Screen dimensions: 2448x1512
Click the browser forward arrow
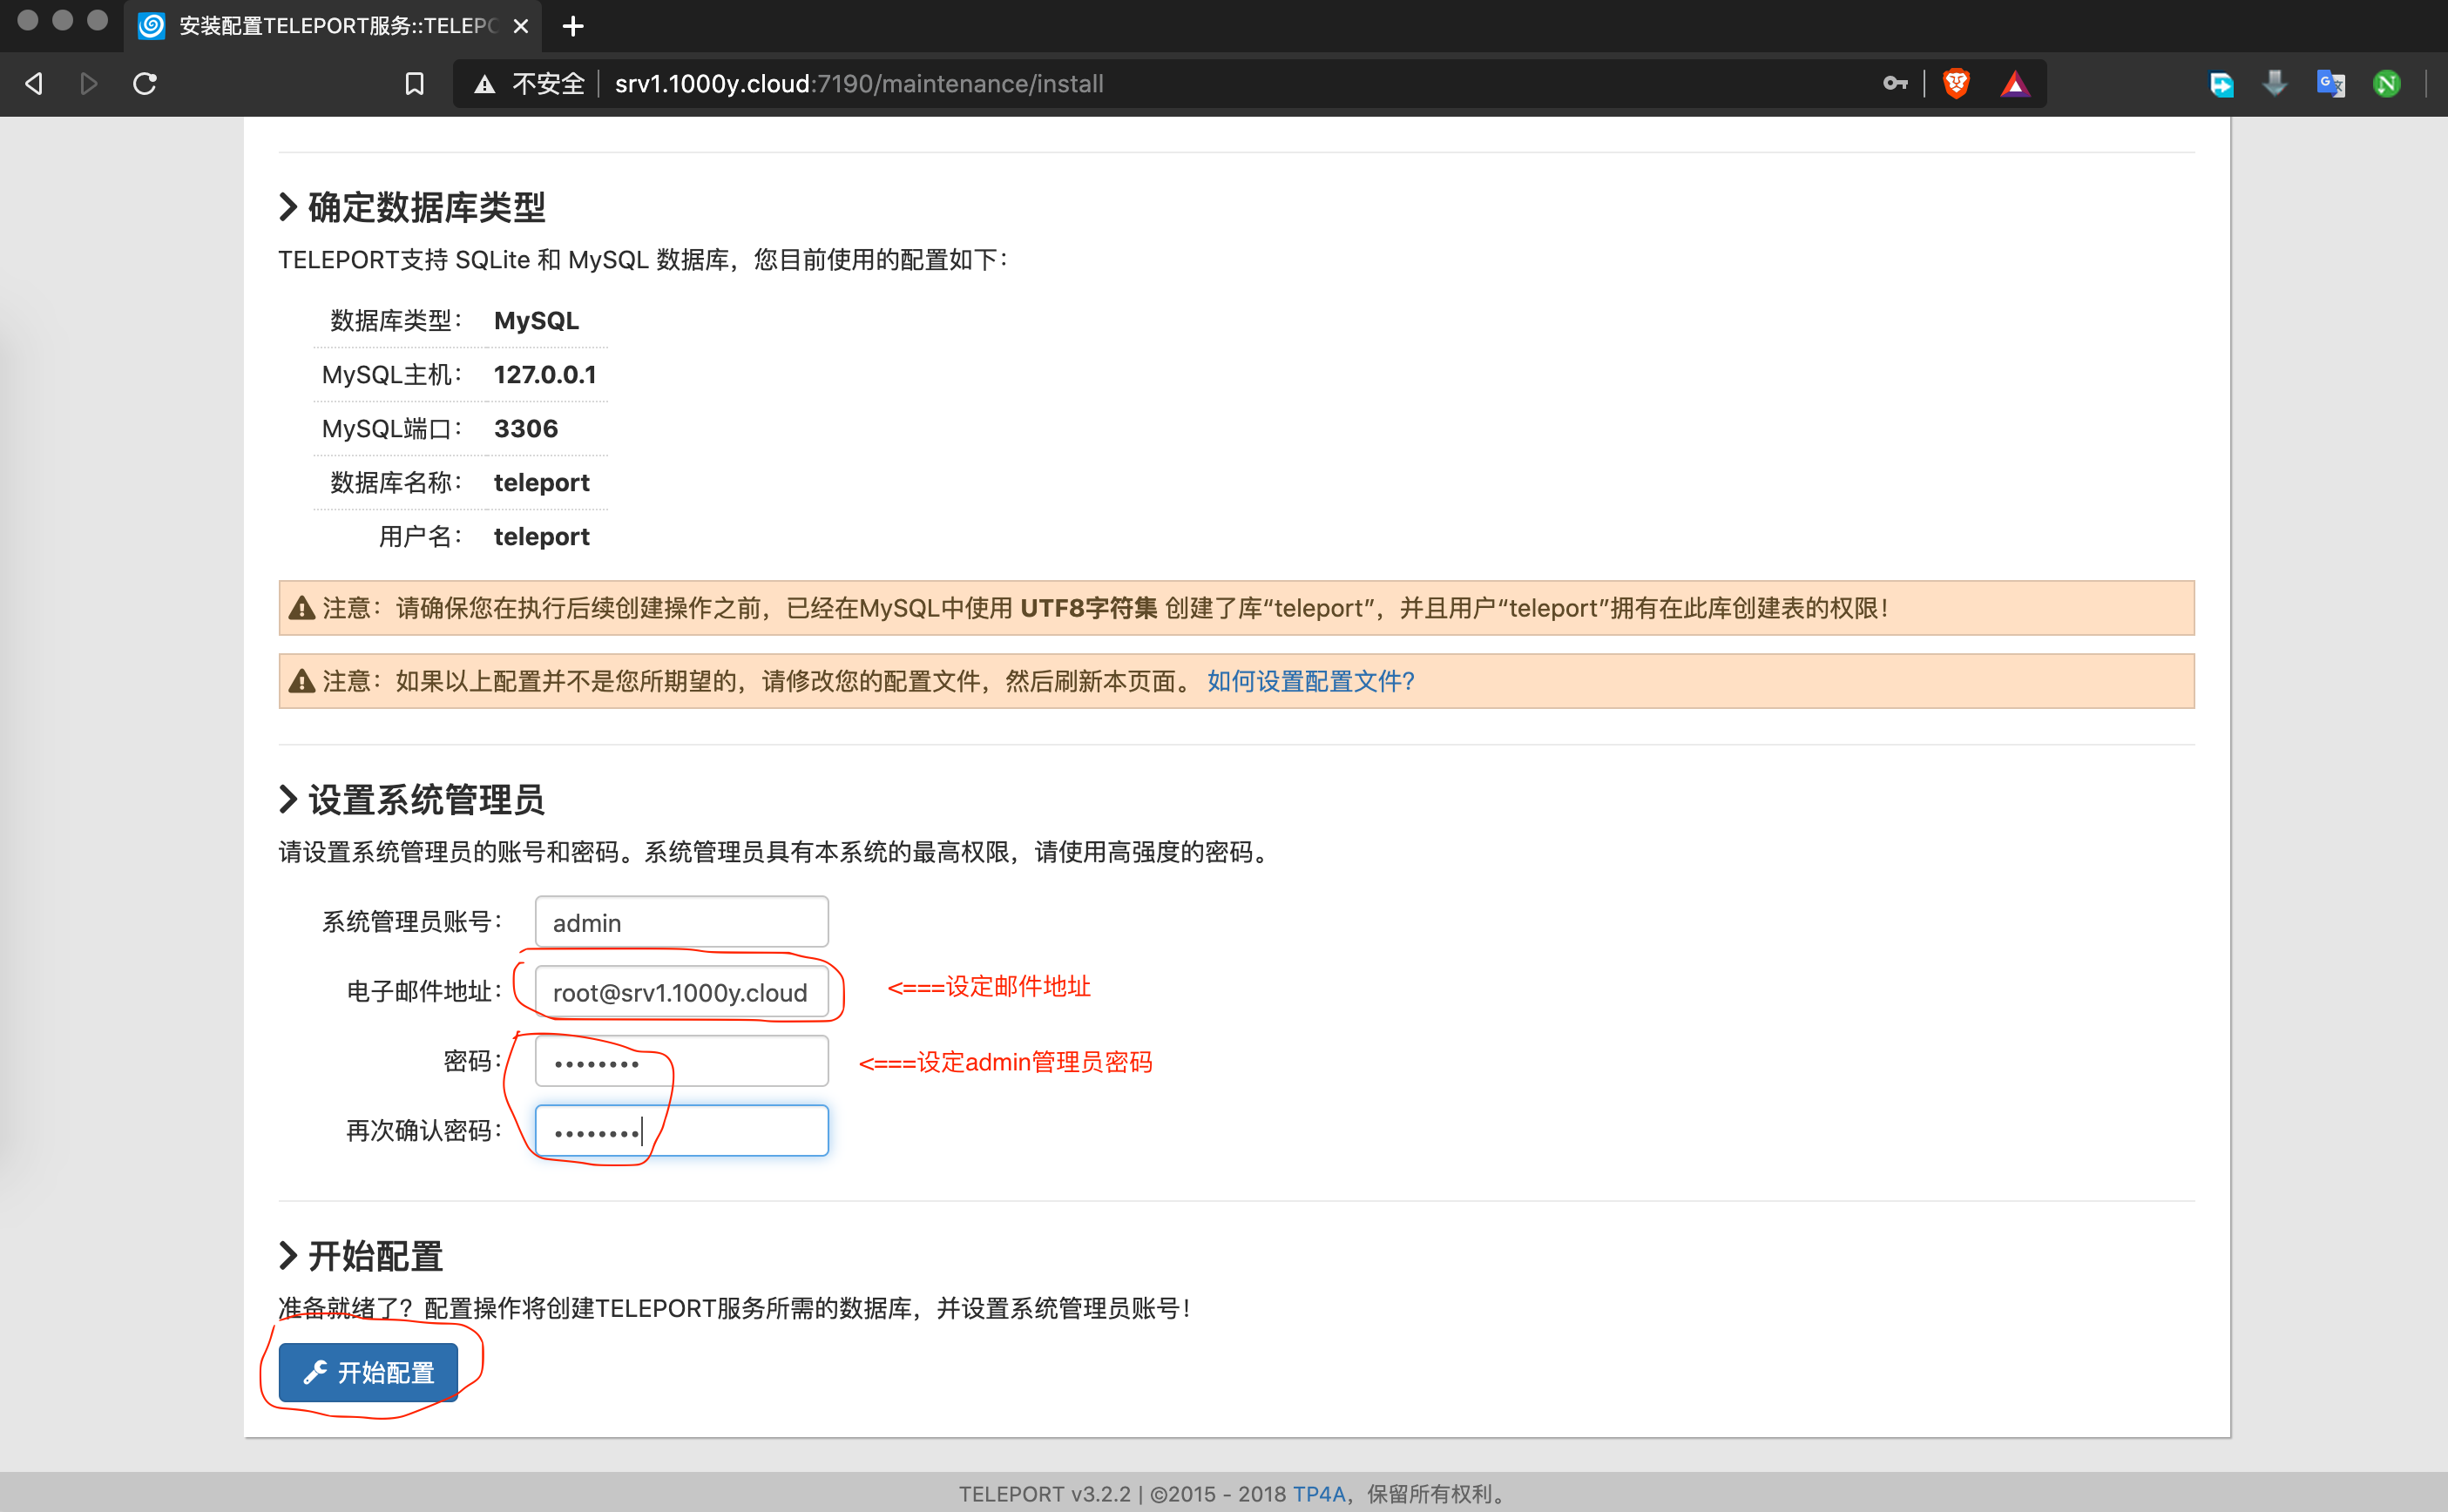click(x=89, y=84)
